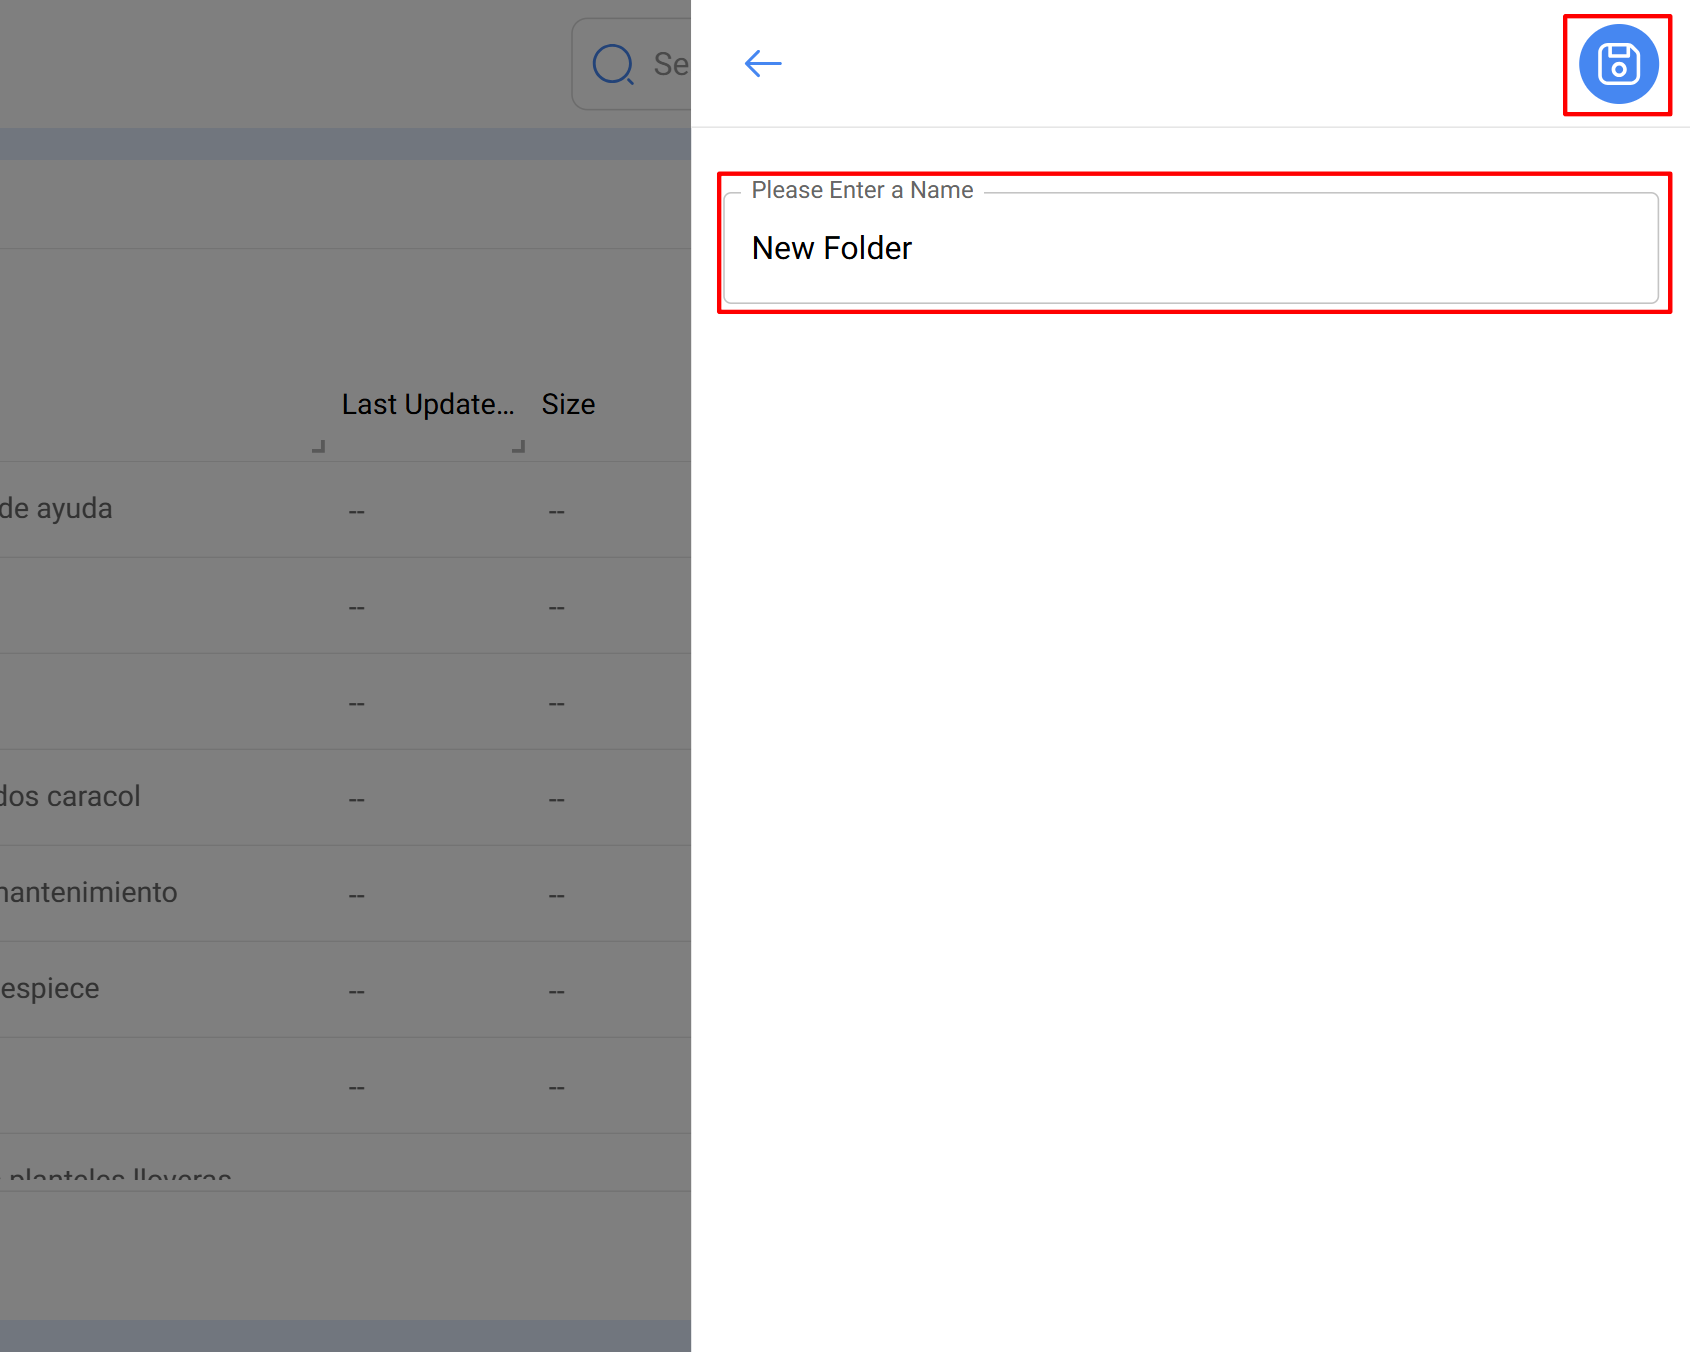The width and height of the screenshot is (1690, 1352).
Task: Select the row ending in "mantenimiento"
Action: click(88, 893)
